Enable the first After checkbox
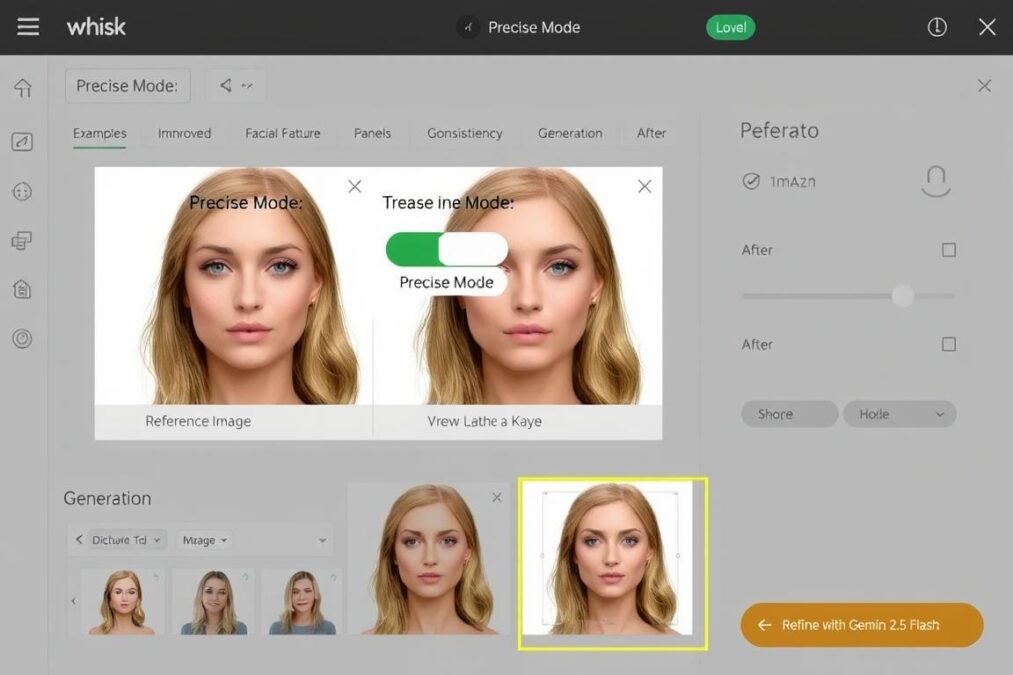 tap(948, 250)
